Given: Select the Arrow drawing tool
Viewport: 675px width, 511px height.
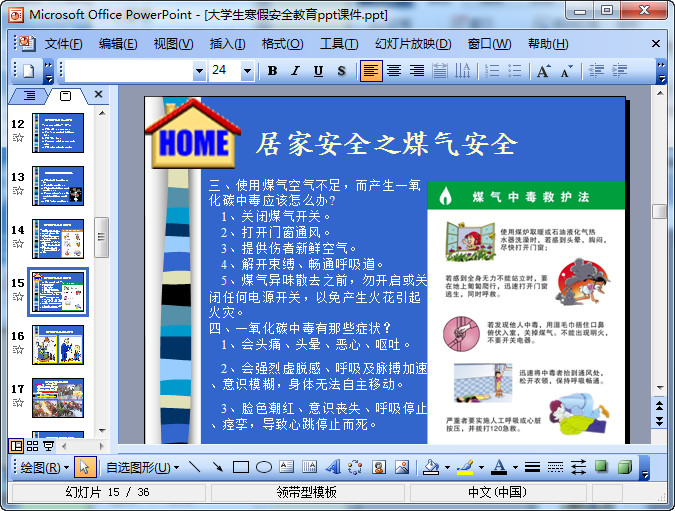Looking at the screenshot, I should pyautogui.click(x=217, y=467).
